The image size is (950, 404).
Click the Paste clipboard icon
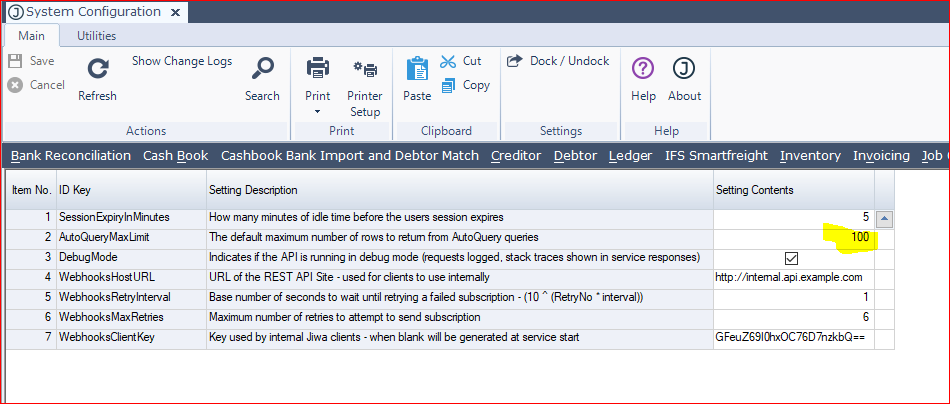(417, 69)
